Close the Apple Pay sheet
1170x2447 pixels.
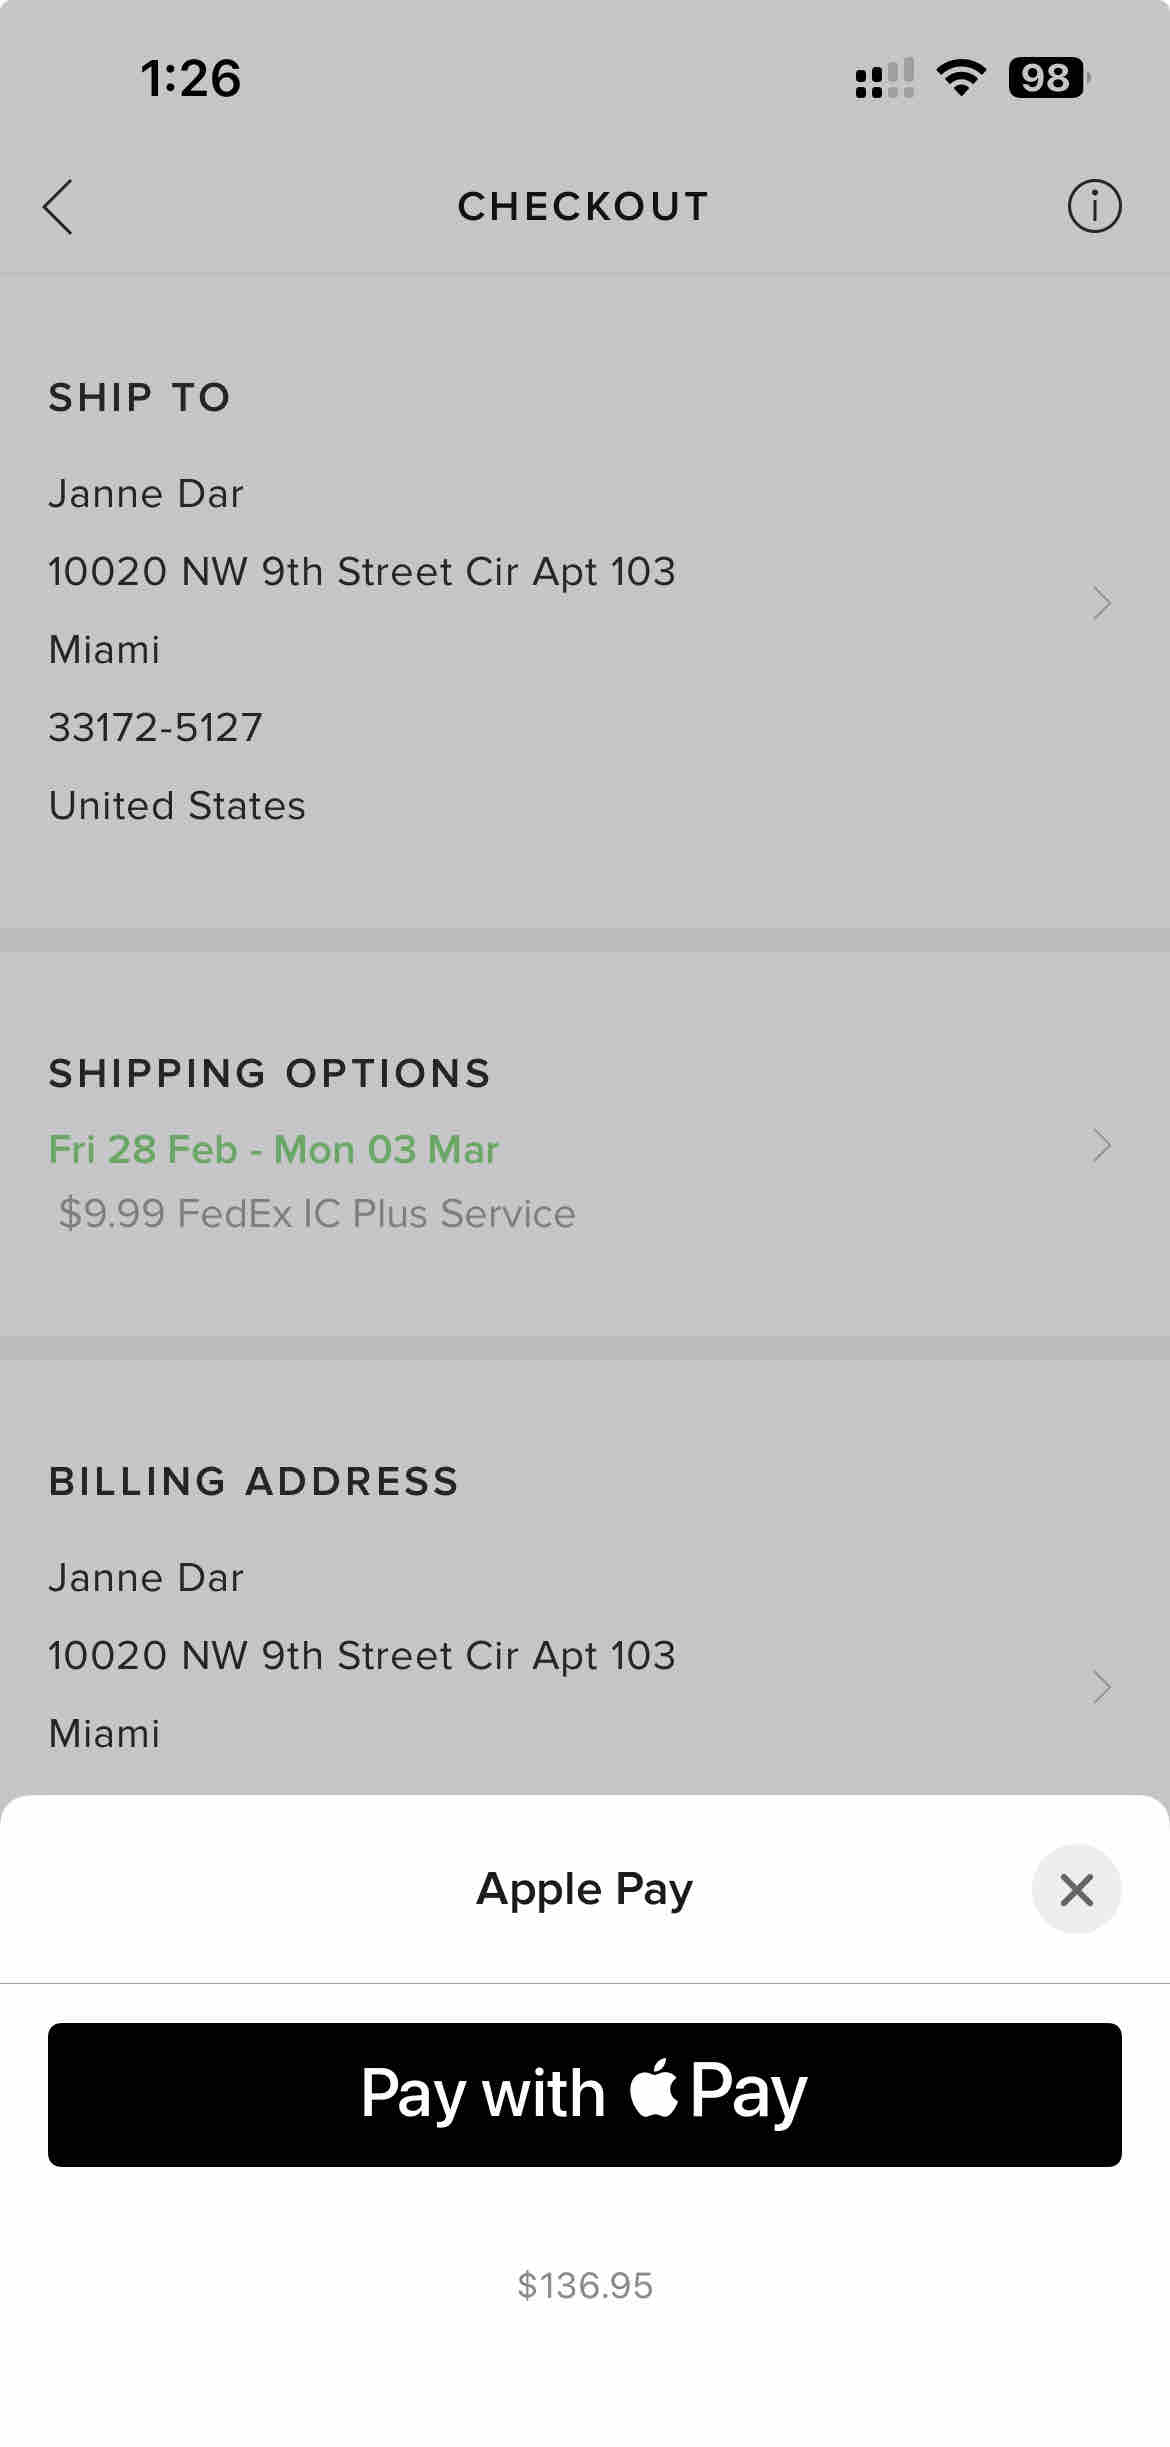1076,1889
